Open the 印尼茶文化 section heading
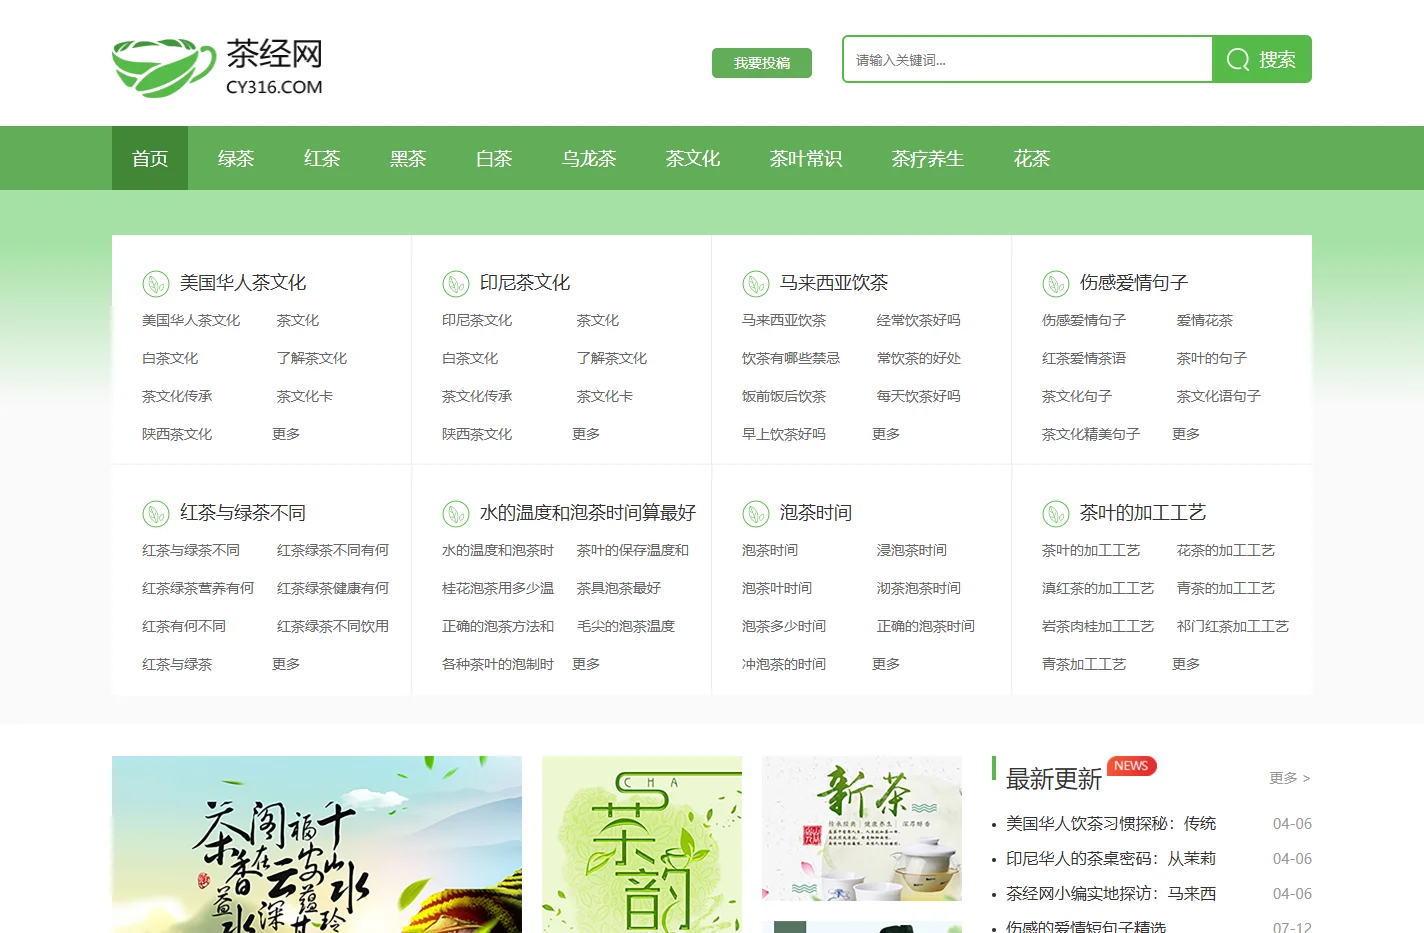 click(x=525, y=283)
